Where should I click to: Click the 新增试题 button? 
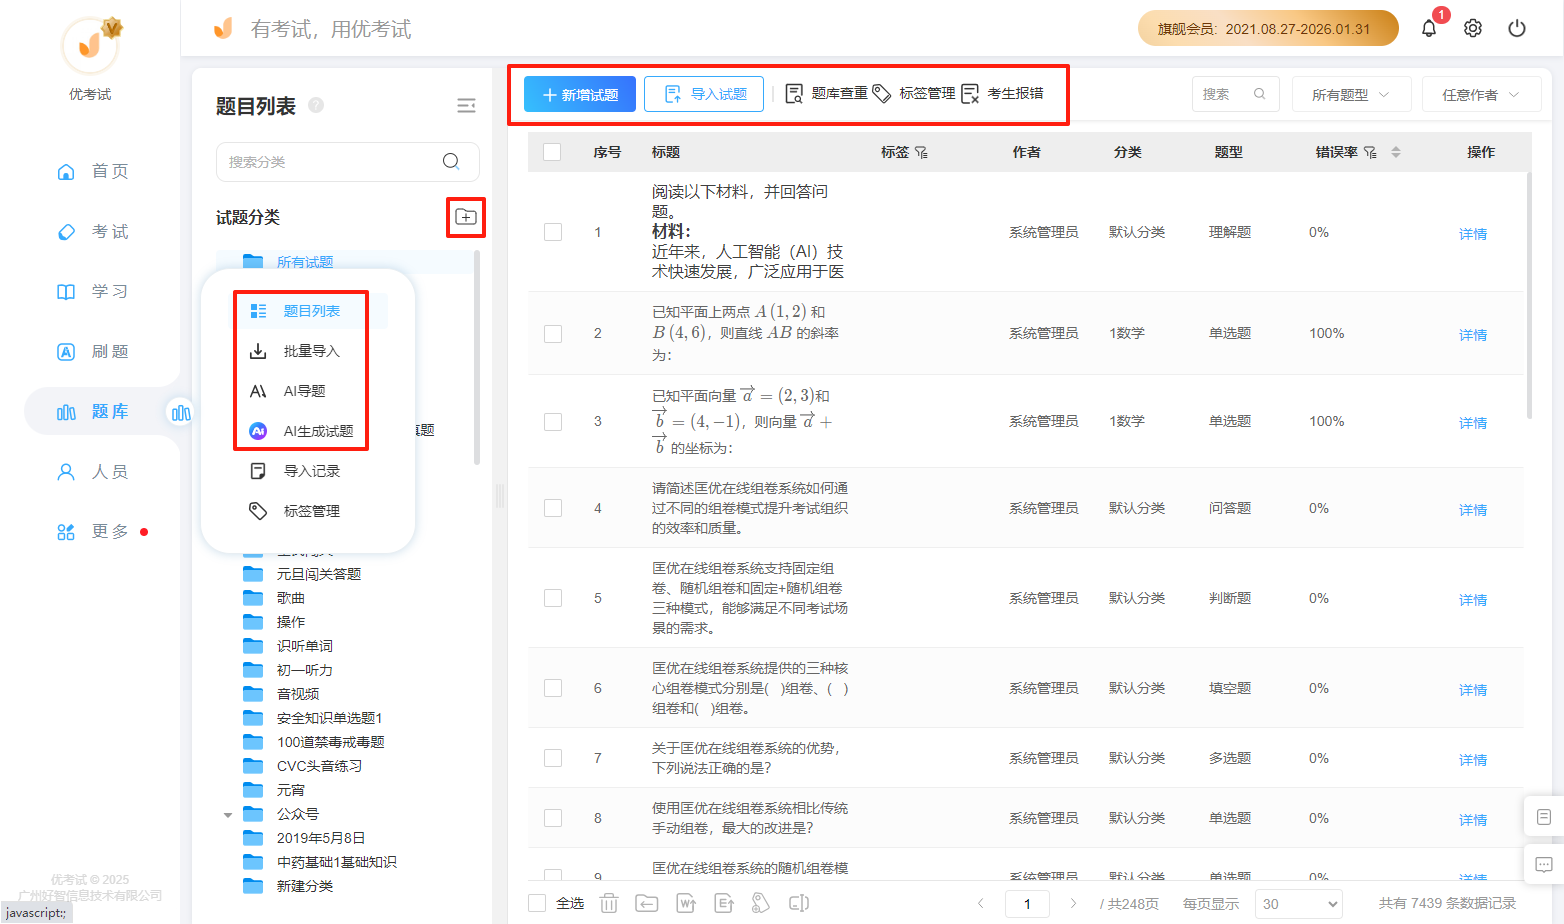coord(580,94)
